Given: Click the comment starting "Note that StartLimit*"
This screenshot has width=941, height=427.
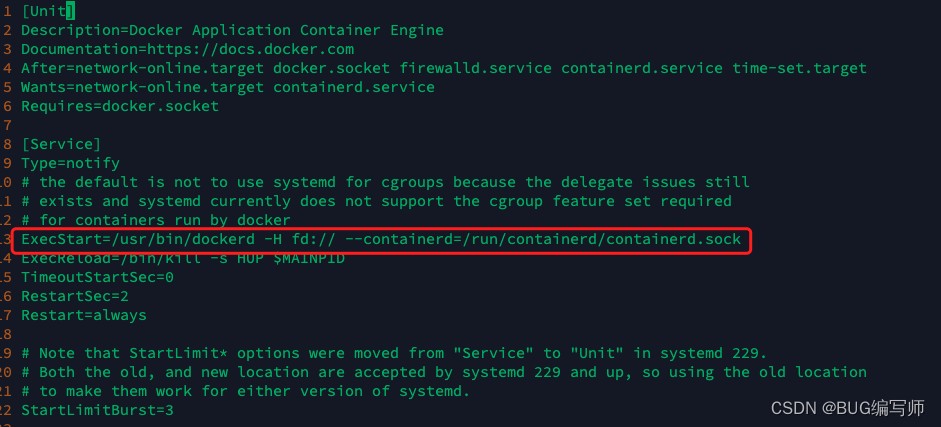Looking at the screenshot, I should [390, 353].
